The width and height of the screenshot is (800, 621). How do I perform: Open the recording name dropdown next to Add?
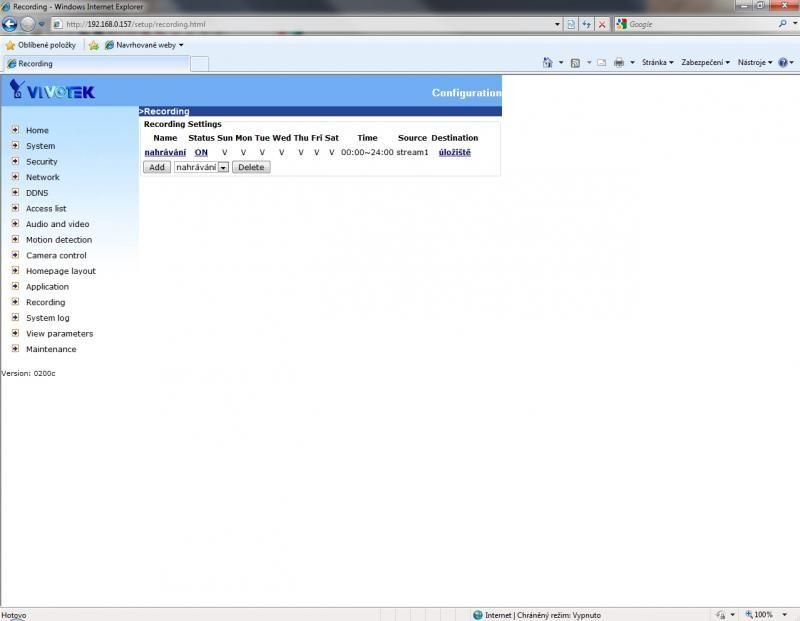coord(223,167)
